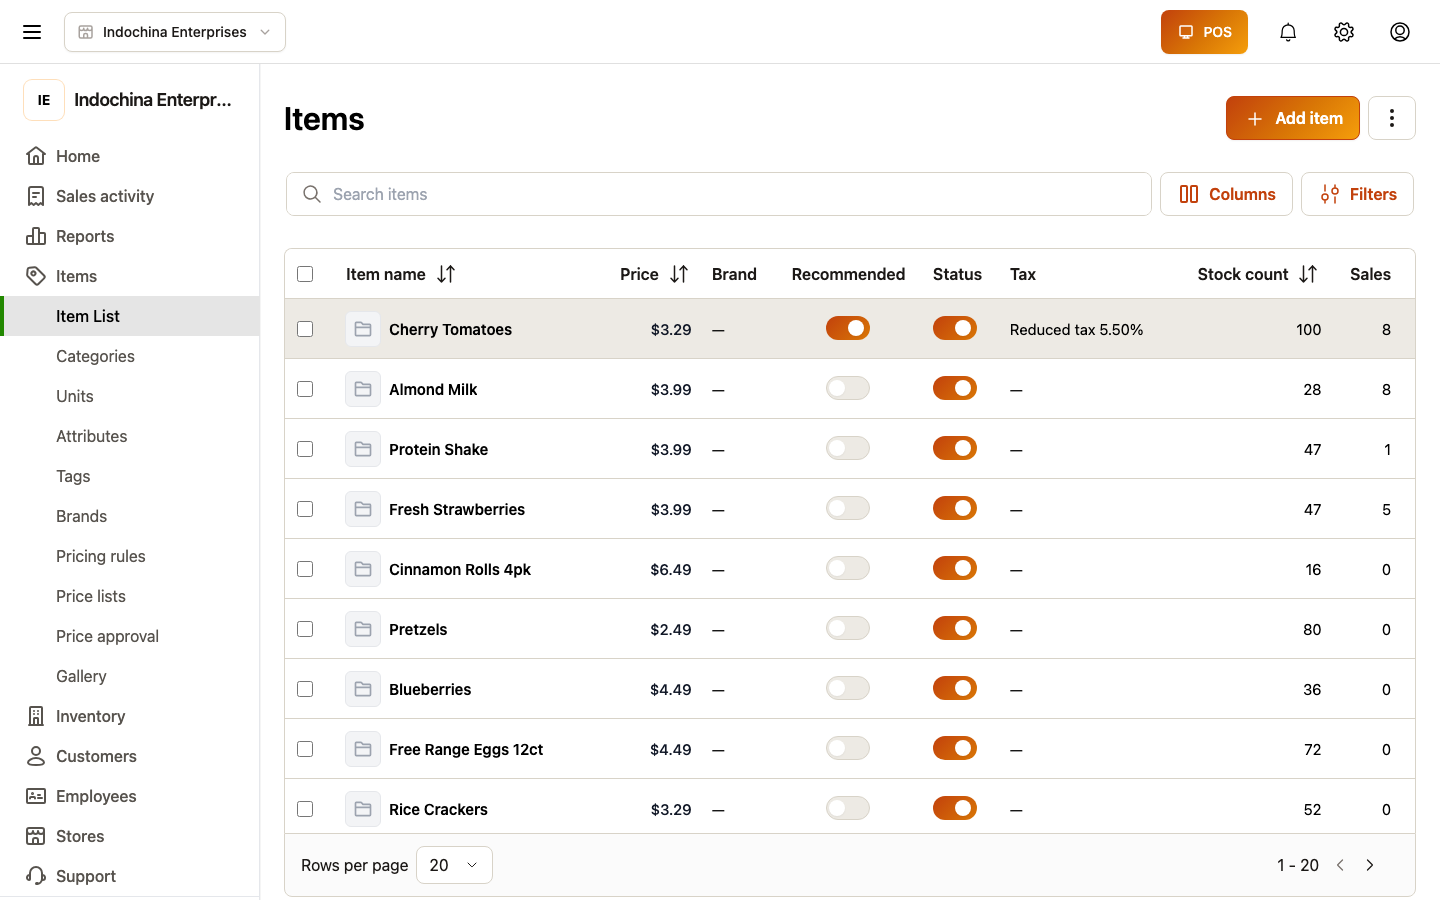The width and height of the screenshot is (1440, 900).
Task: Check the Blueberries row checkbox
Action: coord(305,689)
